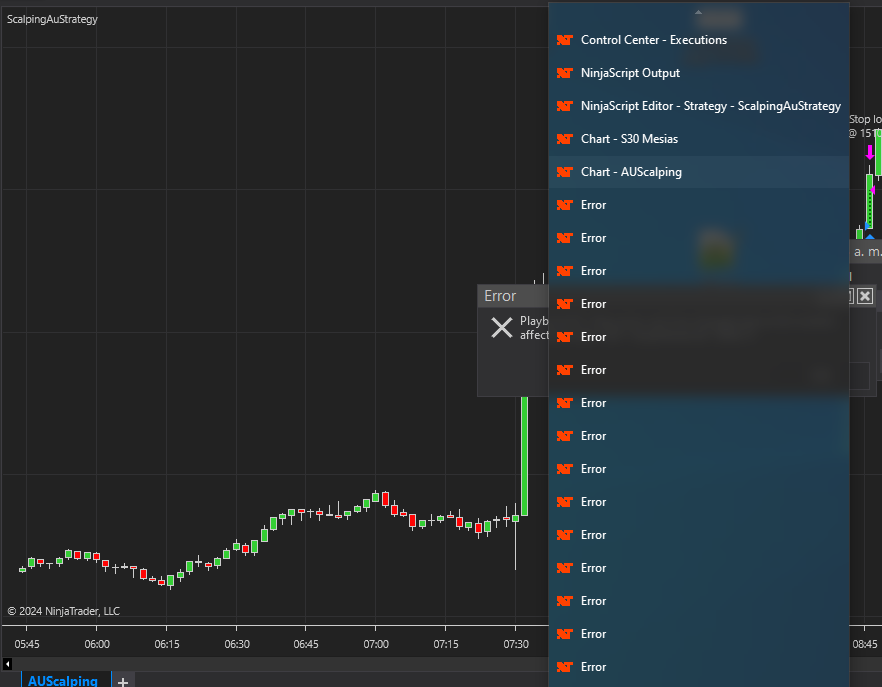The height and width of the screenshot is (687, 882).
Task: Click the 05:45 time axis label
Action: [27, 644]
